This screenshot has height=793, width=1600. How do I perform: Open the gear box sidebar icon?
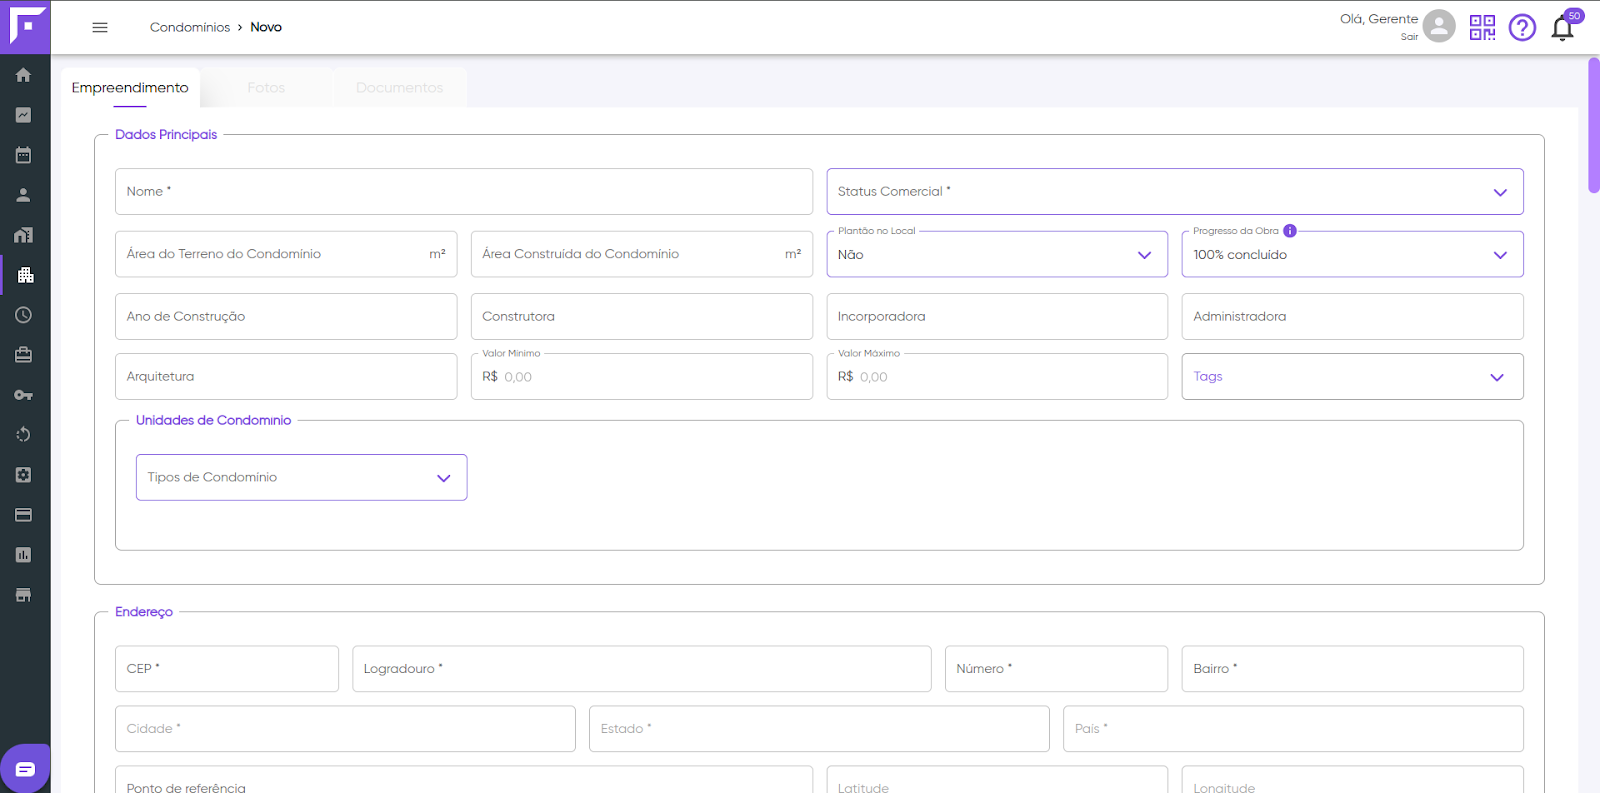click(x=23, y=475)
